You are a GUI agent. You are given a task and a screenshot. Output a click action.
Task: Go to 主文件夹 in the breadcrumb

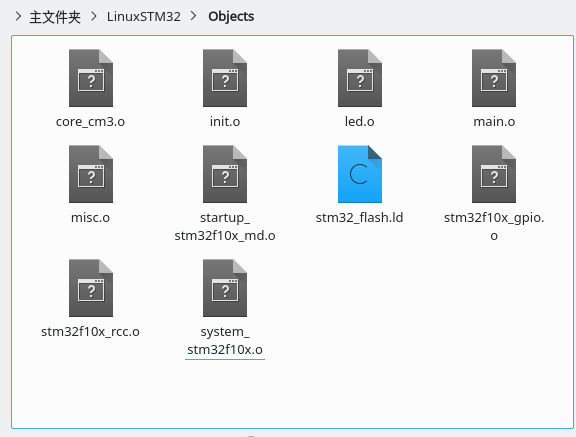55,17
